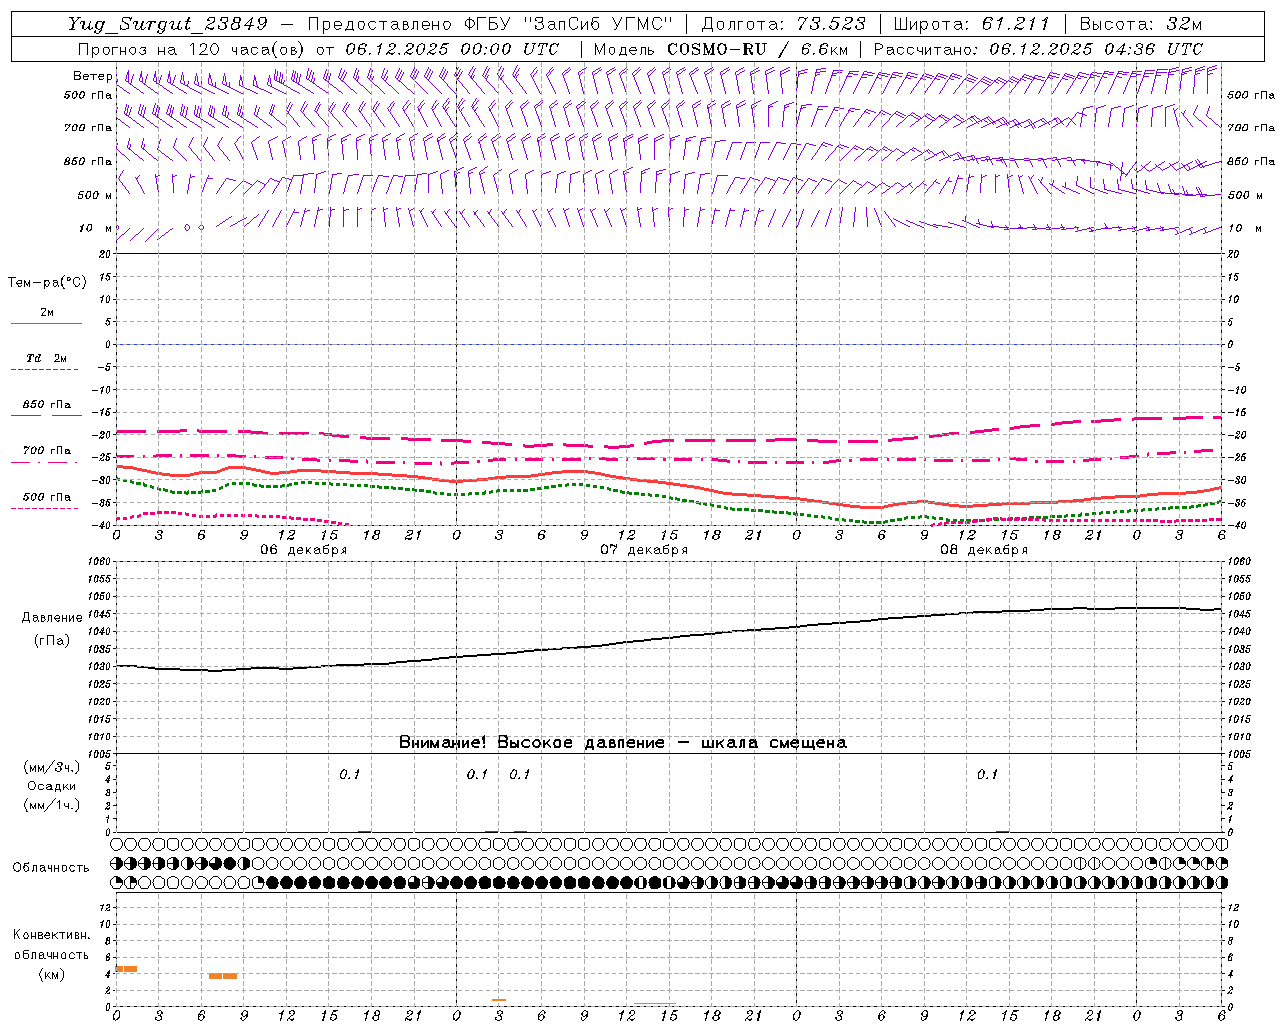Image resolution: width=1280 pixels, height=1024 pixels.
Task: Click the Осадки panel label
Action: pyautogui.click(x=52, y=786)
